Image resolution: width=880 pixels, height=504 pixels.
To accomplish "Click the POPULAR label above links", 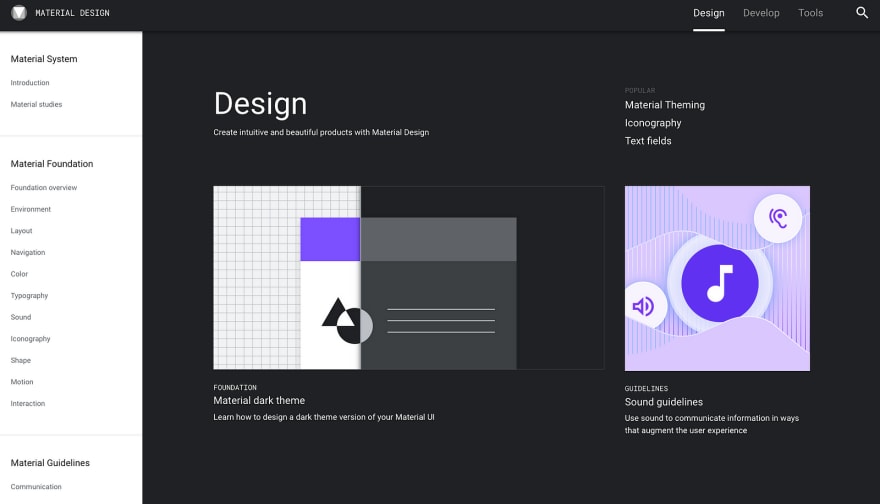I will click(640, 90).
